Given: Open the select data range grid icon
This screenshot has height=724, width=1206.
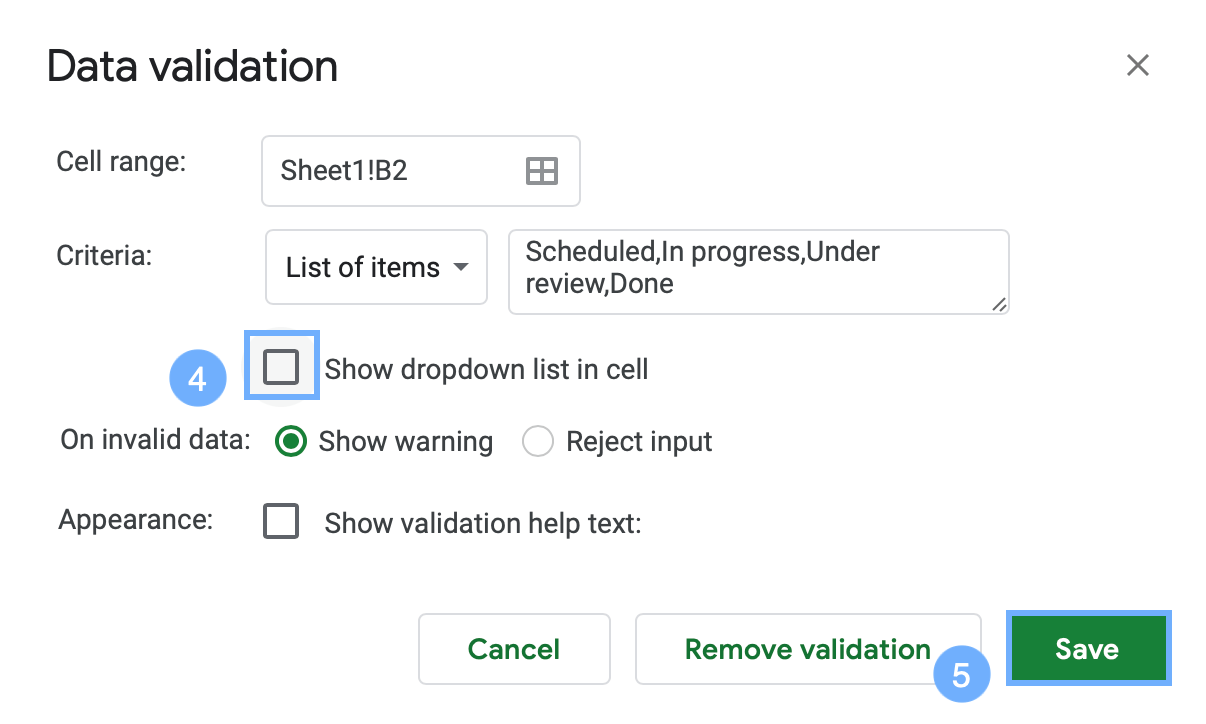Looking at the screenshot, I should point(541,170).
